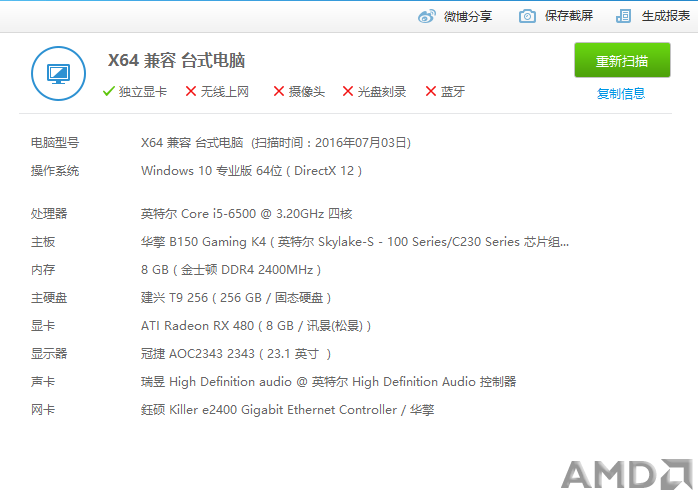Choose 生成报表 to generate report
This screenshot has height=495, width=698.
[x=666, y=16]
